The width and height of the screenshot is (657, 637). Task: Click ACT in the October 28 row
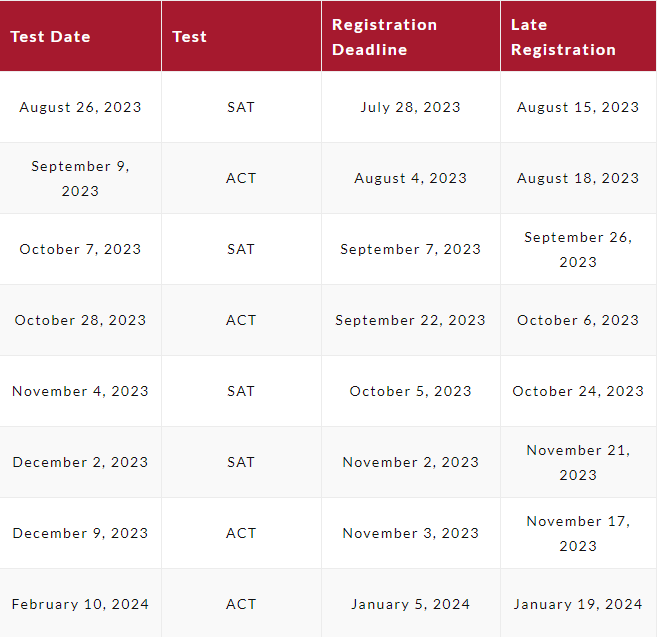(241, 320)
